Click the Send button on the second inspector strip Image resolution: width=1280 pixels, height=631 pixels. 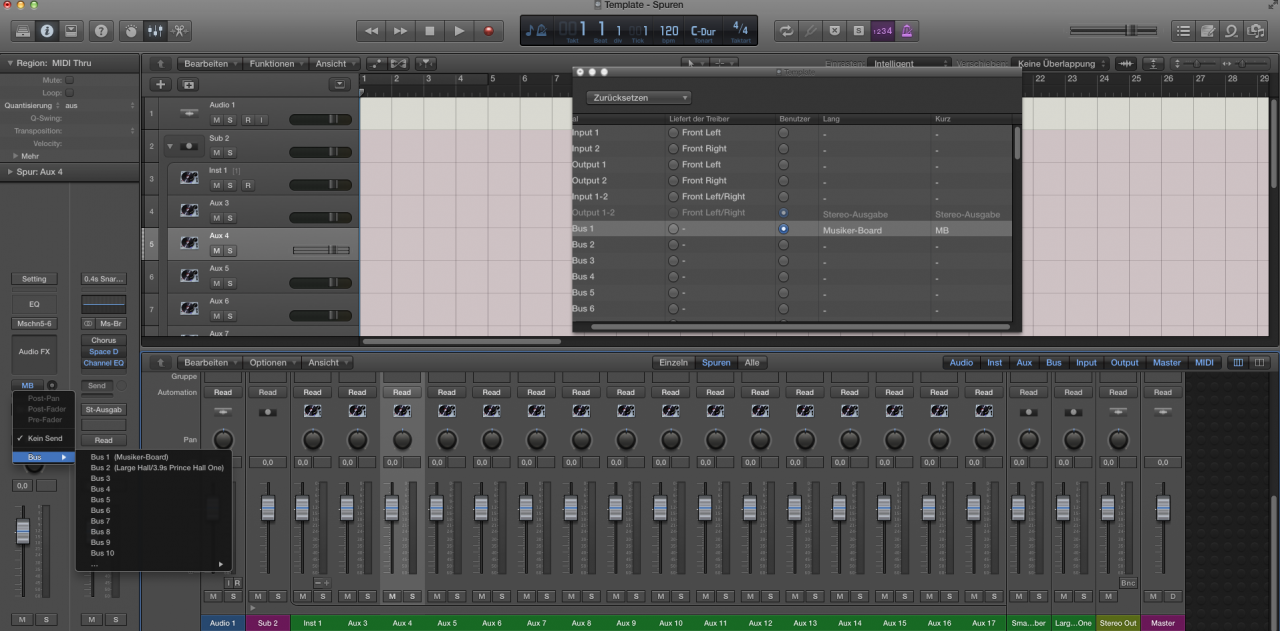97,385
